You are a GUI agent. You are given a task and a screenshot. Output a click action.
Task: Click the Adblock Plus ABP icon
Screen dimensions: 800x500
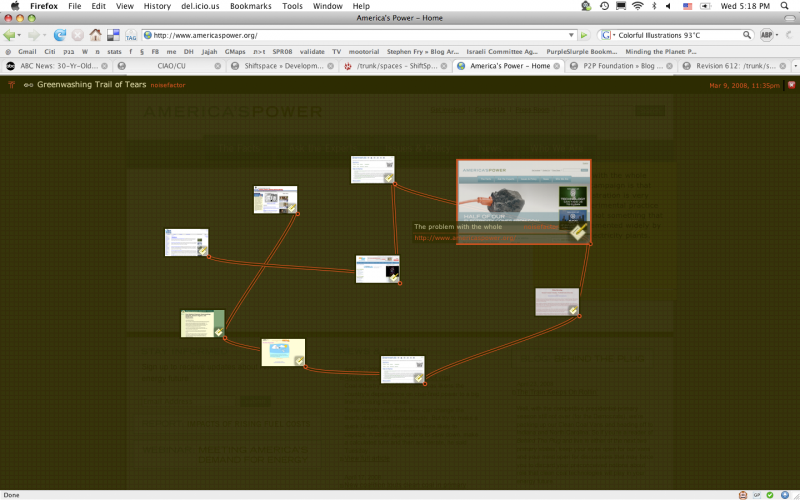(766, 35)
